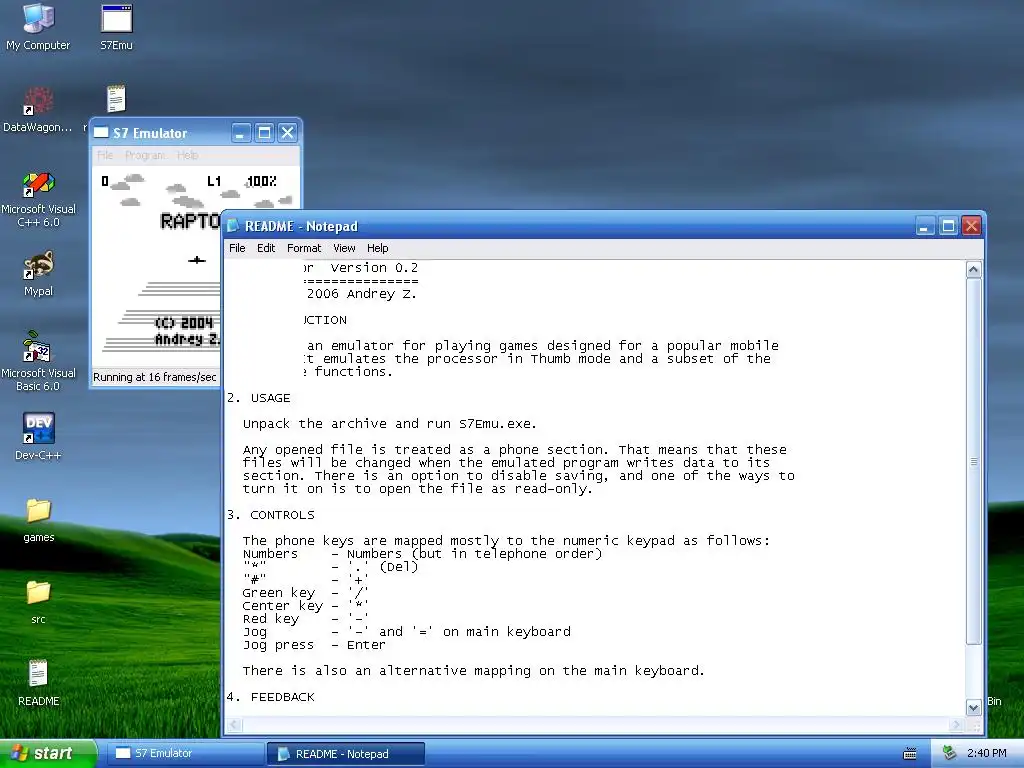Image resolution: width=1024 pixels, height=768 pixels.
Task: Click the '2006 Andrey Z.' line in Notepad
Action: pos(361,294)
